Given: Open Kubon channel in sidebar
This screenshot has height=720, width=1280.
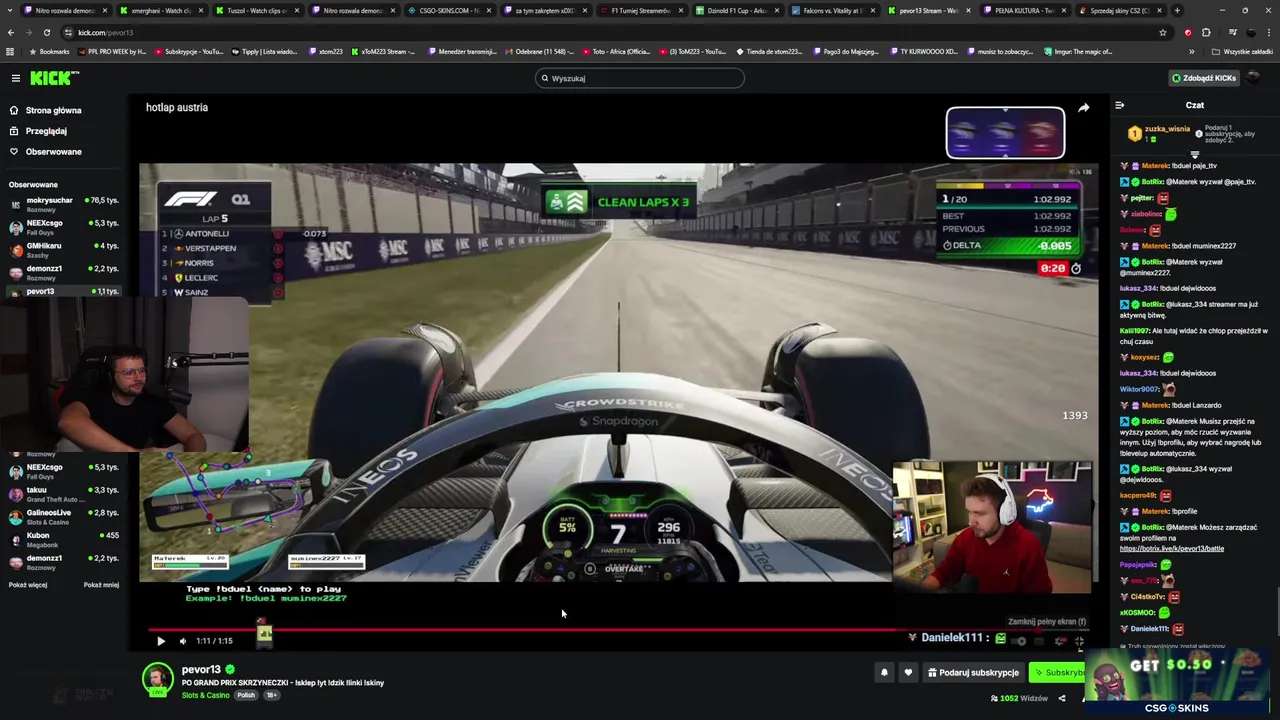Looking at the screenshot, I should tap(64, 539).
